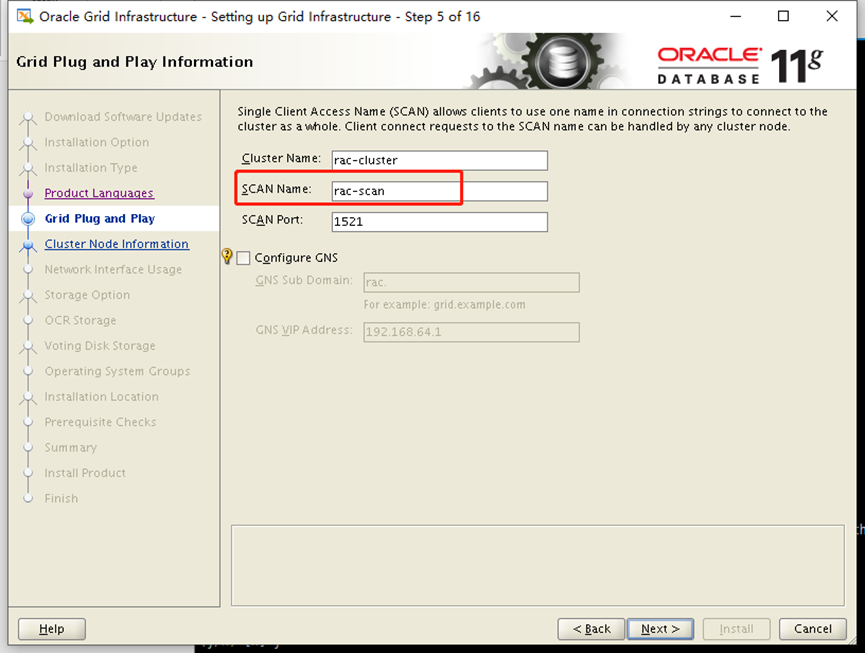This screenshot has width=865, height=653.
Task: Open the Help button
Action: click(x=52, y=629)
